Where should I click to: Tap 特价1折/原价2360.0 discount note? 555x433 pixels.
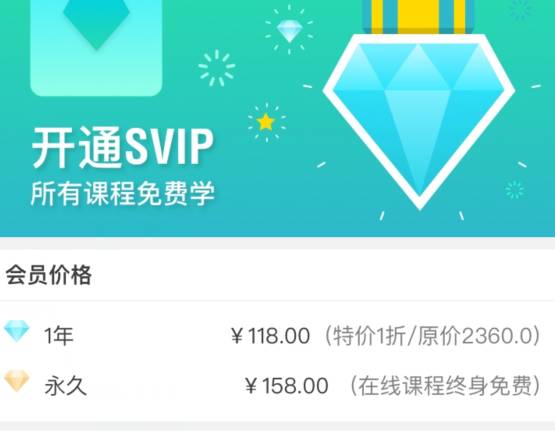pos(433,336)
